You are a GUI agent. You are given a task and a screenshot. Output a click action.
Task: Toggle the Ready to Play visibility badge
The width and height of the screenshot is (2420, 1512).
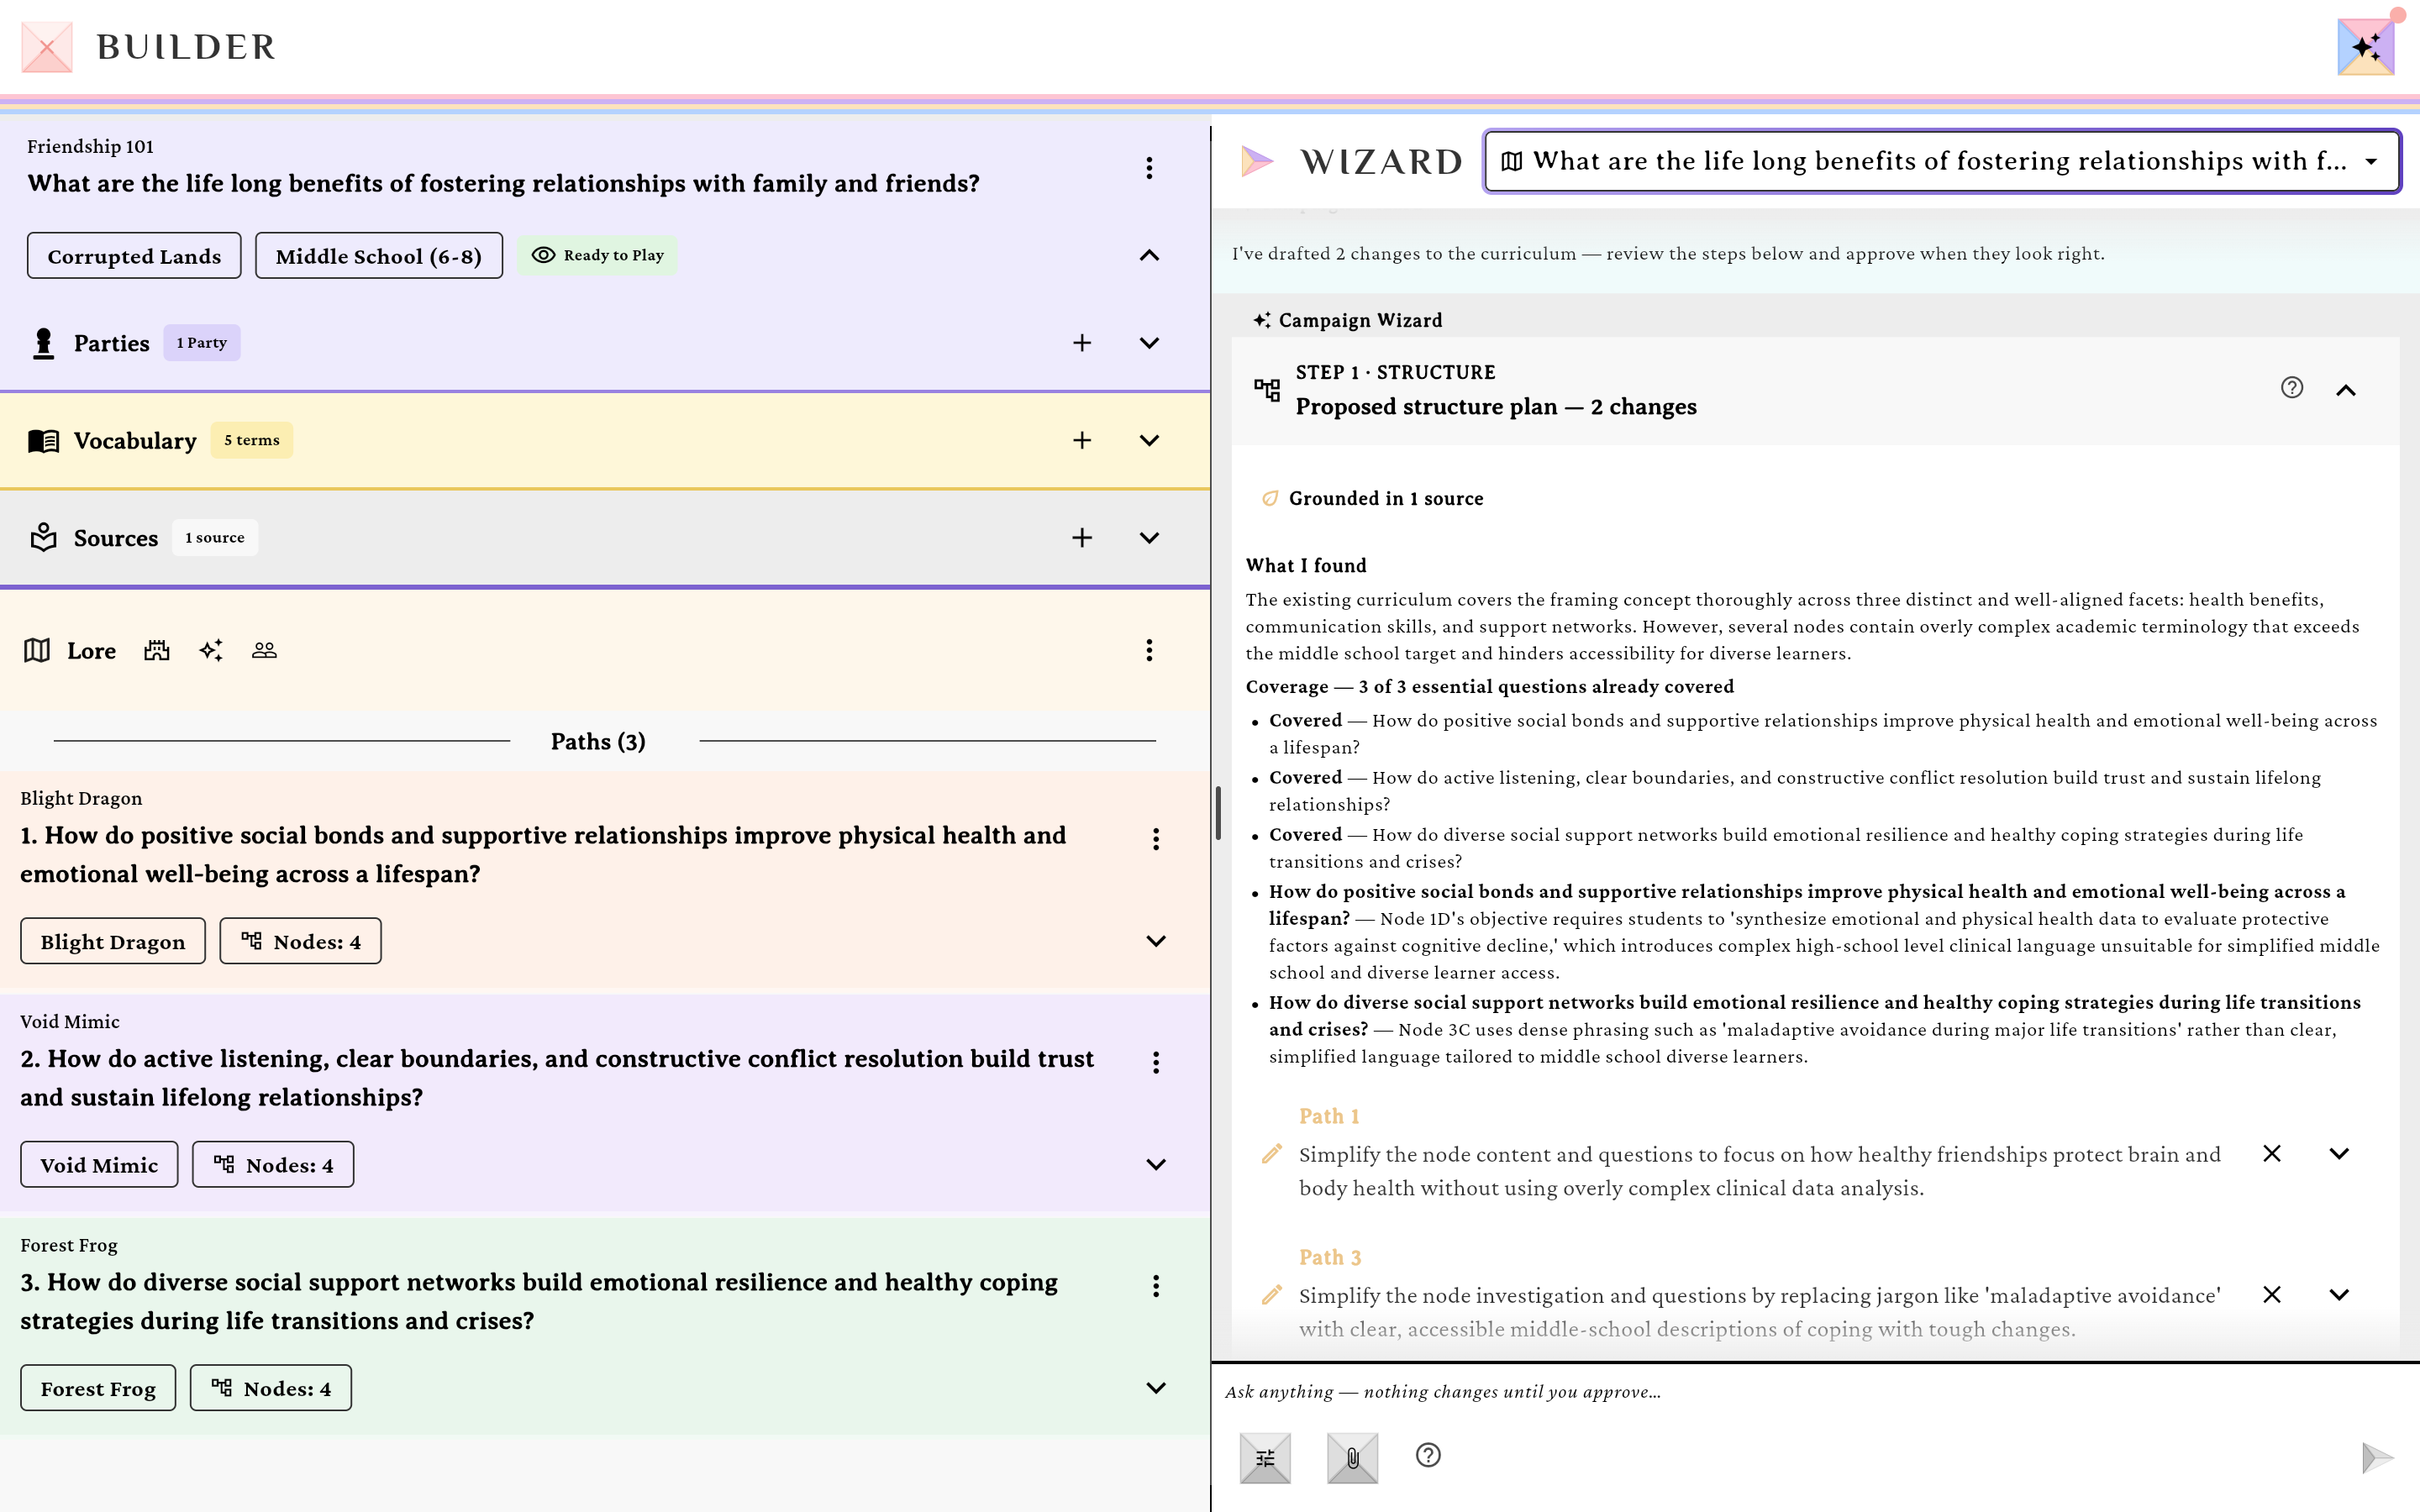(x=598, y=255)
